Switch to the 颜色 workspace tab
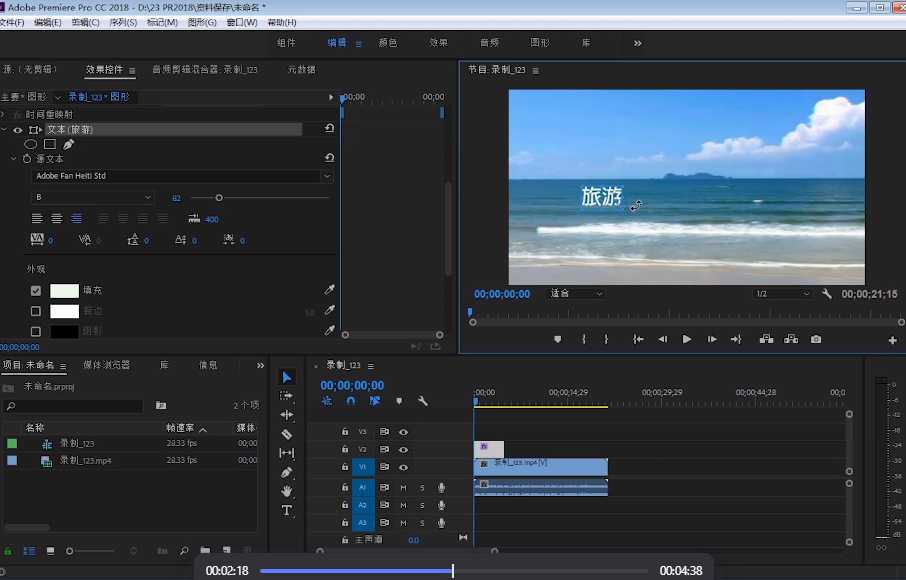 [x=387, y=43]
